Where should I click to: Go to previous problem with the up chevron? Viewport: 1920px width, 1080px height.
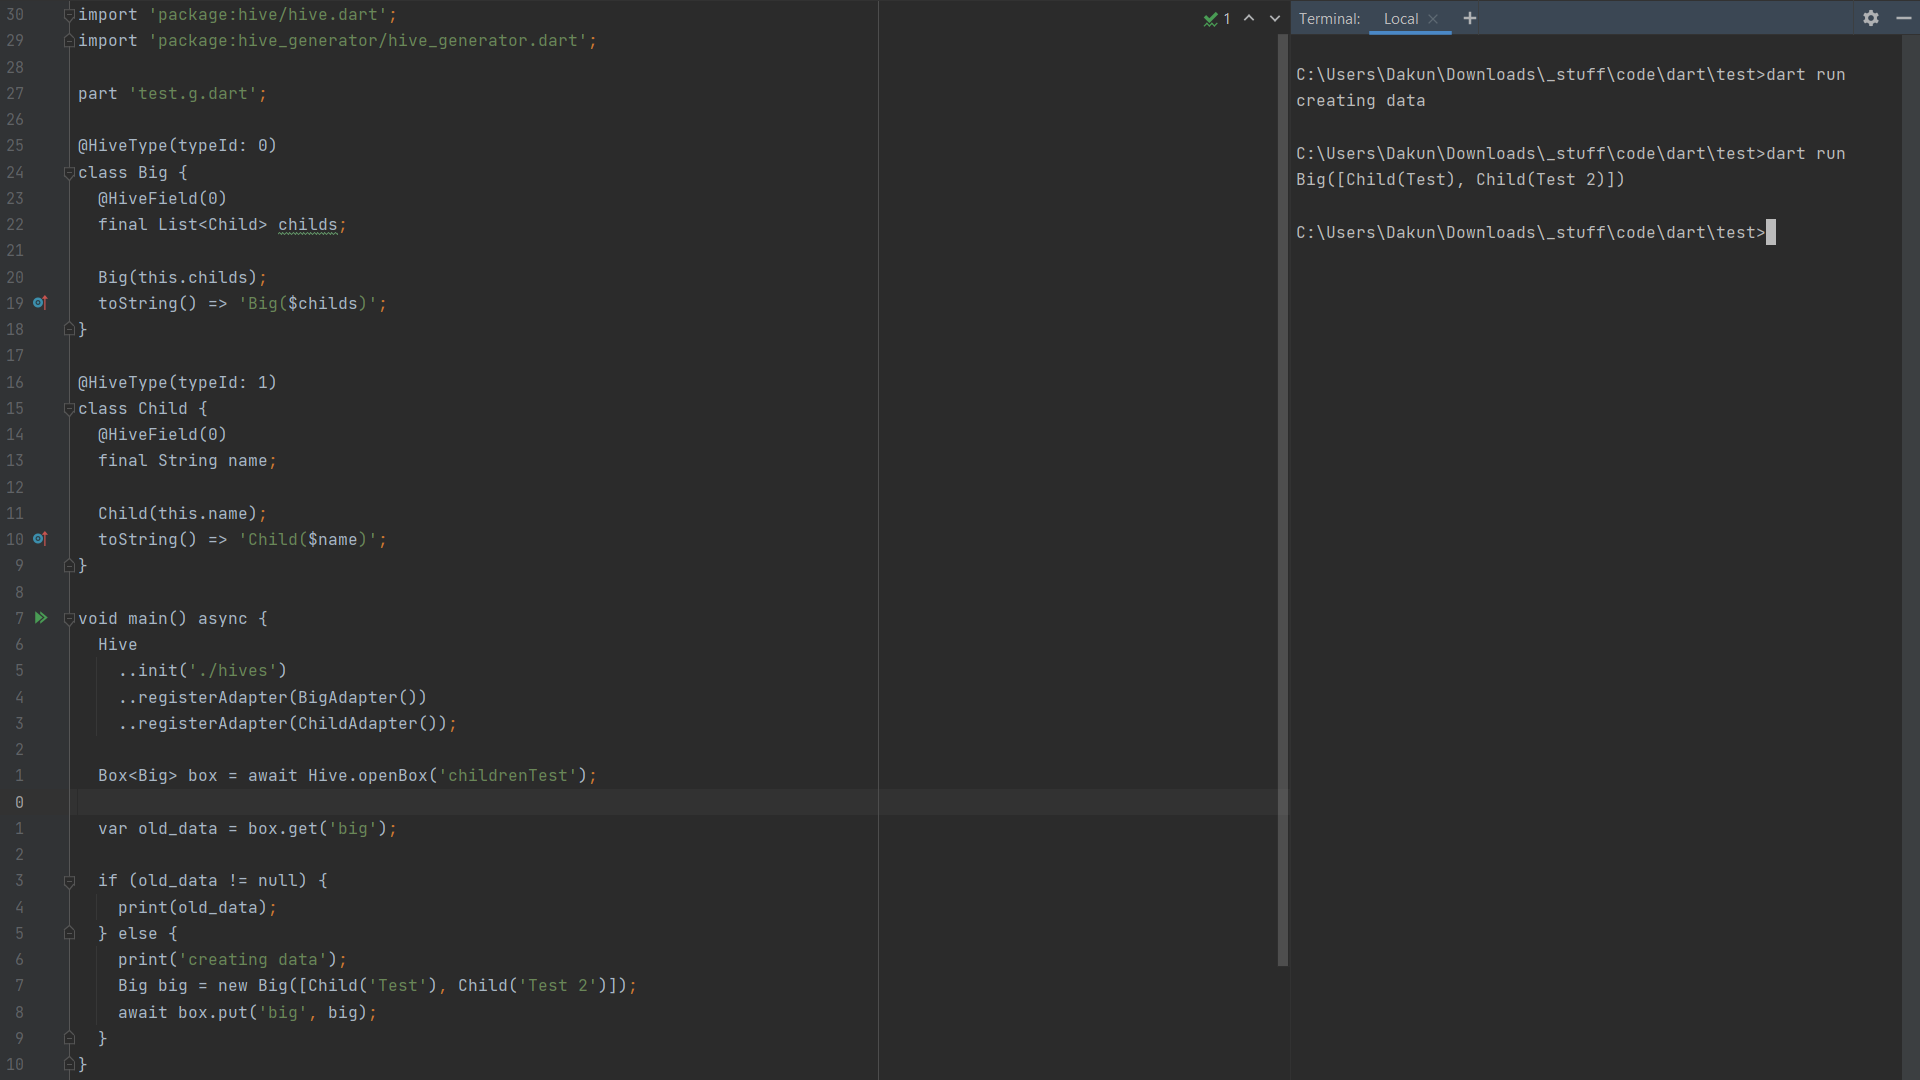click(1249, 18)
